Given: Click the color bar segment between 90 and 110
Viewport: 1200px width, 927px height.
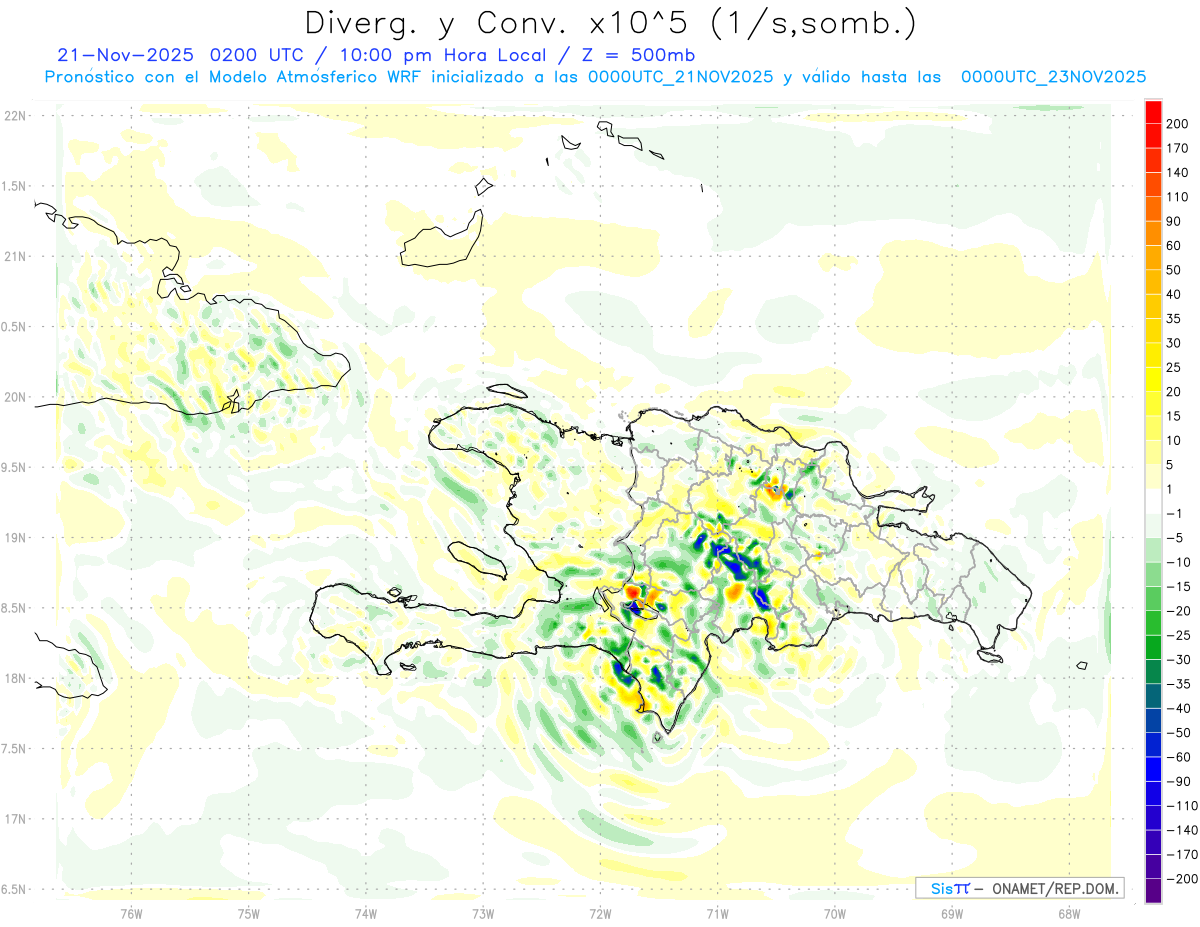Looking at the screenshot, I should click(x=1153, y=209).
